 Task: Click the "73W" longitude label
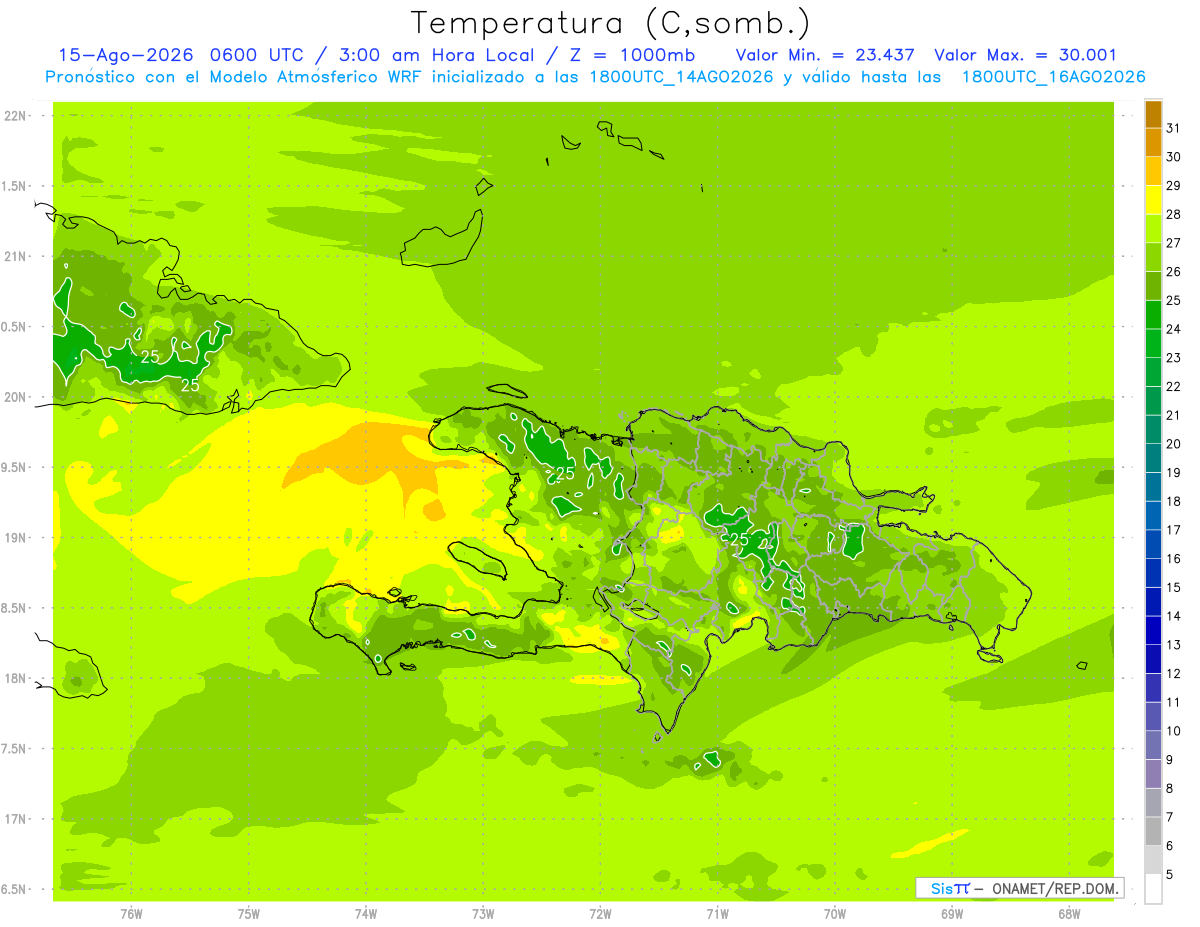483,914
